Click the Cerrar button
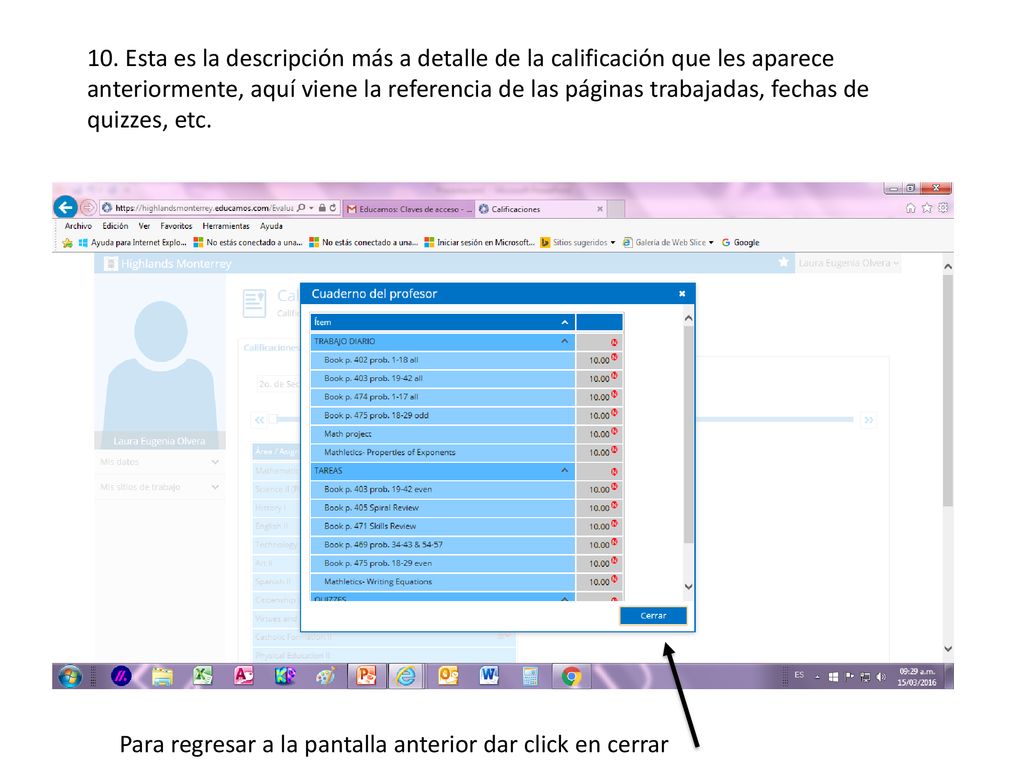The image size is (1024, 768). click(653, 615)
